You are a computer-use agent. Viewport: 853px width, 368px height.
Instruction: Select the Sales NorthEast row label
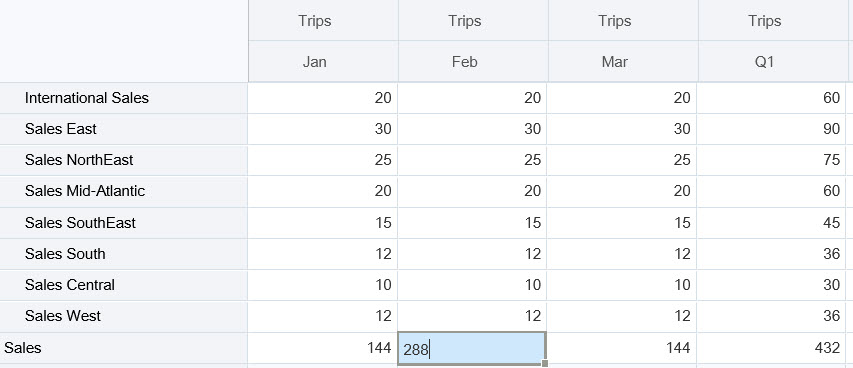(x=123, y=160)
